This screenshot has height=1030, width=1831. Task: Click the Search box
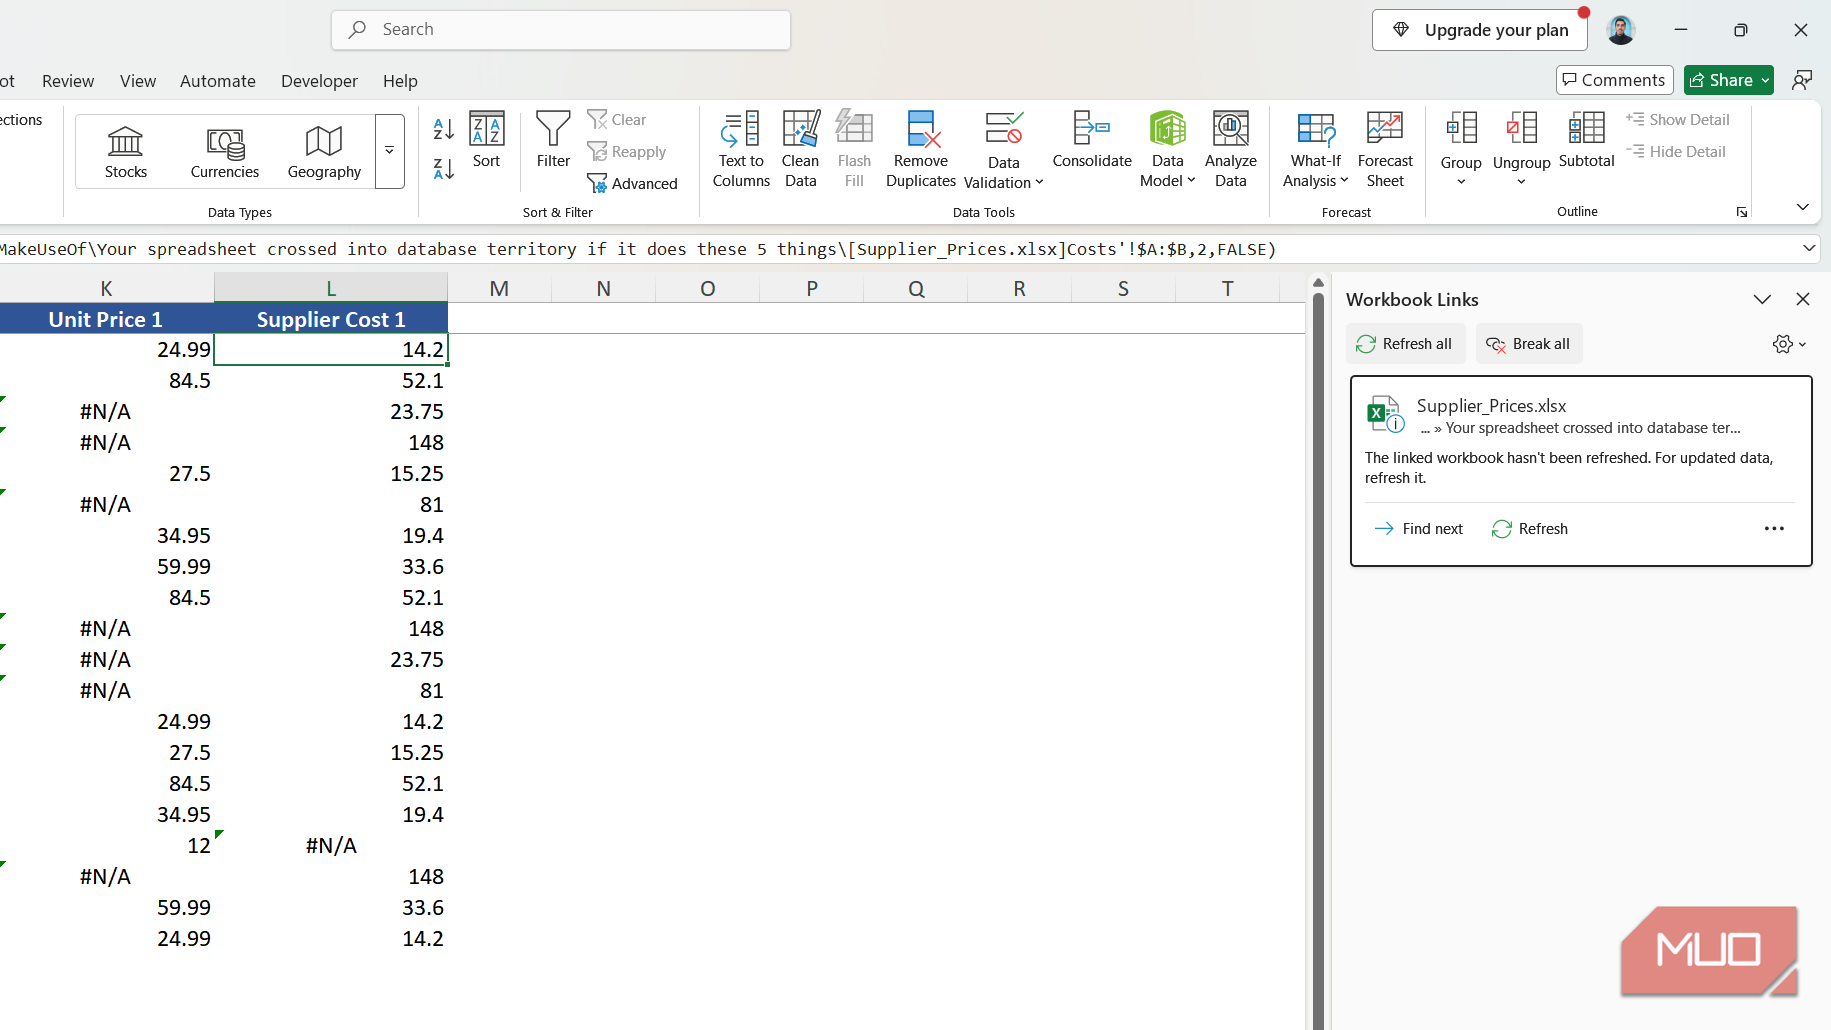[561, 30]
